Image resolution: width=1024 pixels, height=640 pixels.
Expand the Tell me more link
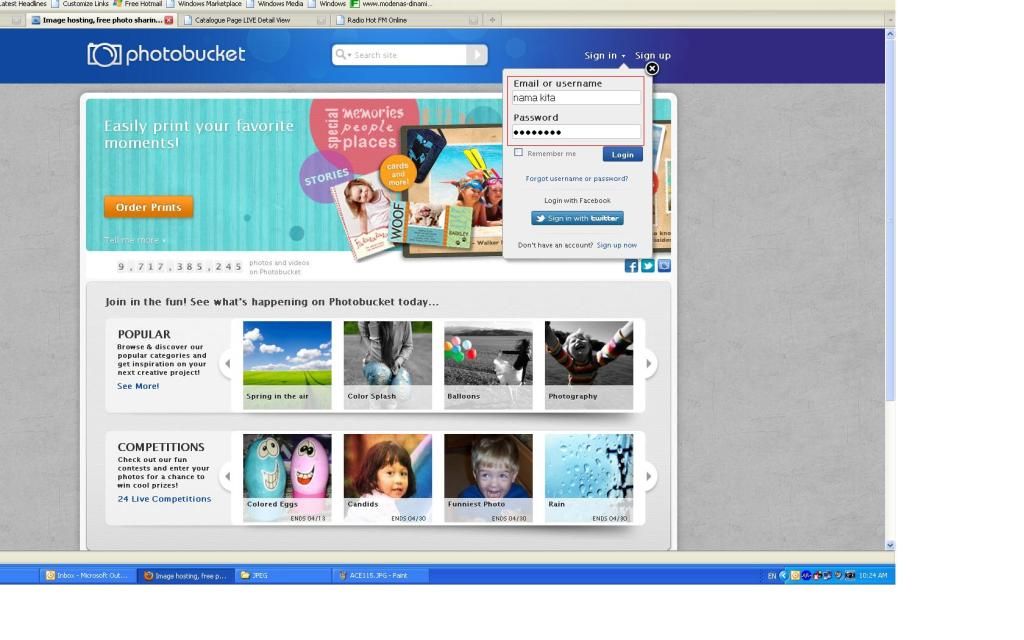point(135,240)
